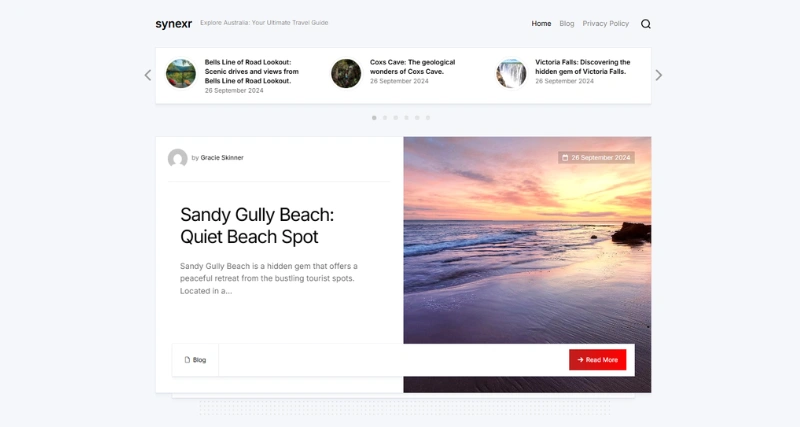Click the 26 September 2024 date badge
The height and width of the screenshot is (427, 800).
(x=596, y=158)
